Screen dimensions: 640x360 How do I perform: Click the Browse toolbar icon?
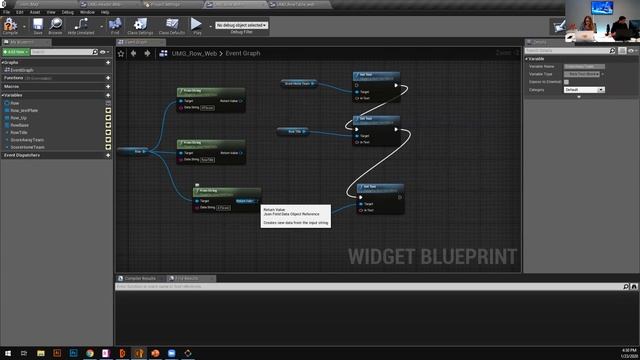coord(56,26)
